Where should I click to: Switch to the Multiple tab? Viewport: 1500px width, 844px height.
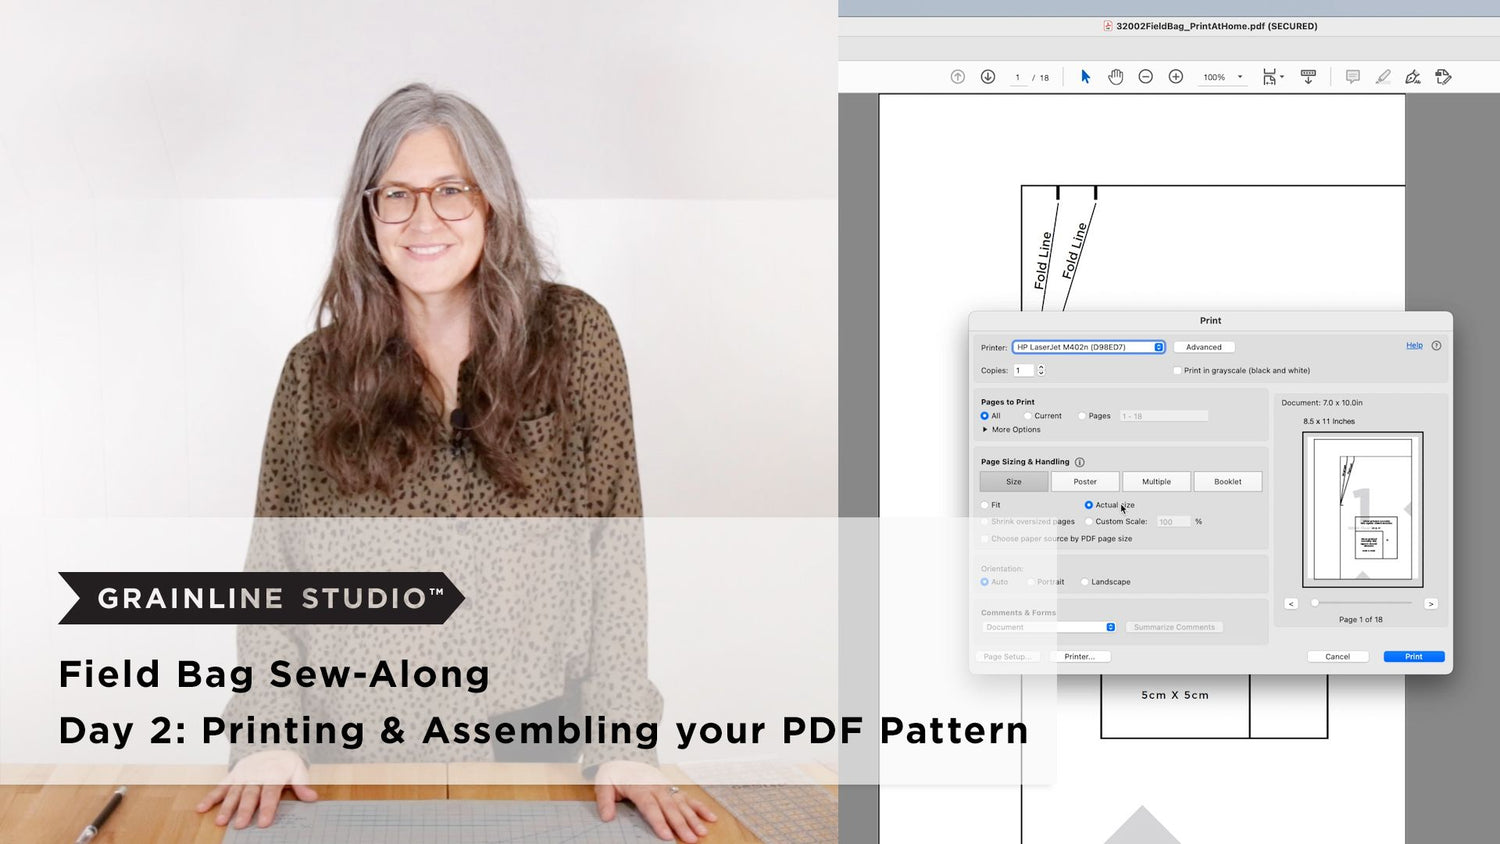coord(1156,482)
